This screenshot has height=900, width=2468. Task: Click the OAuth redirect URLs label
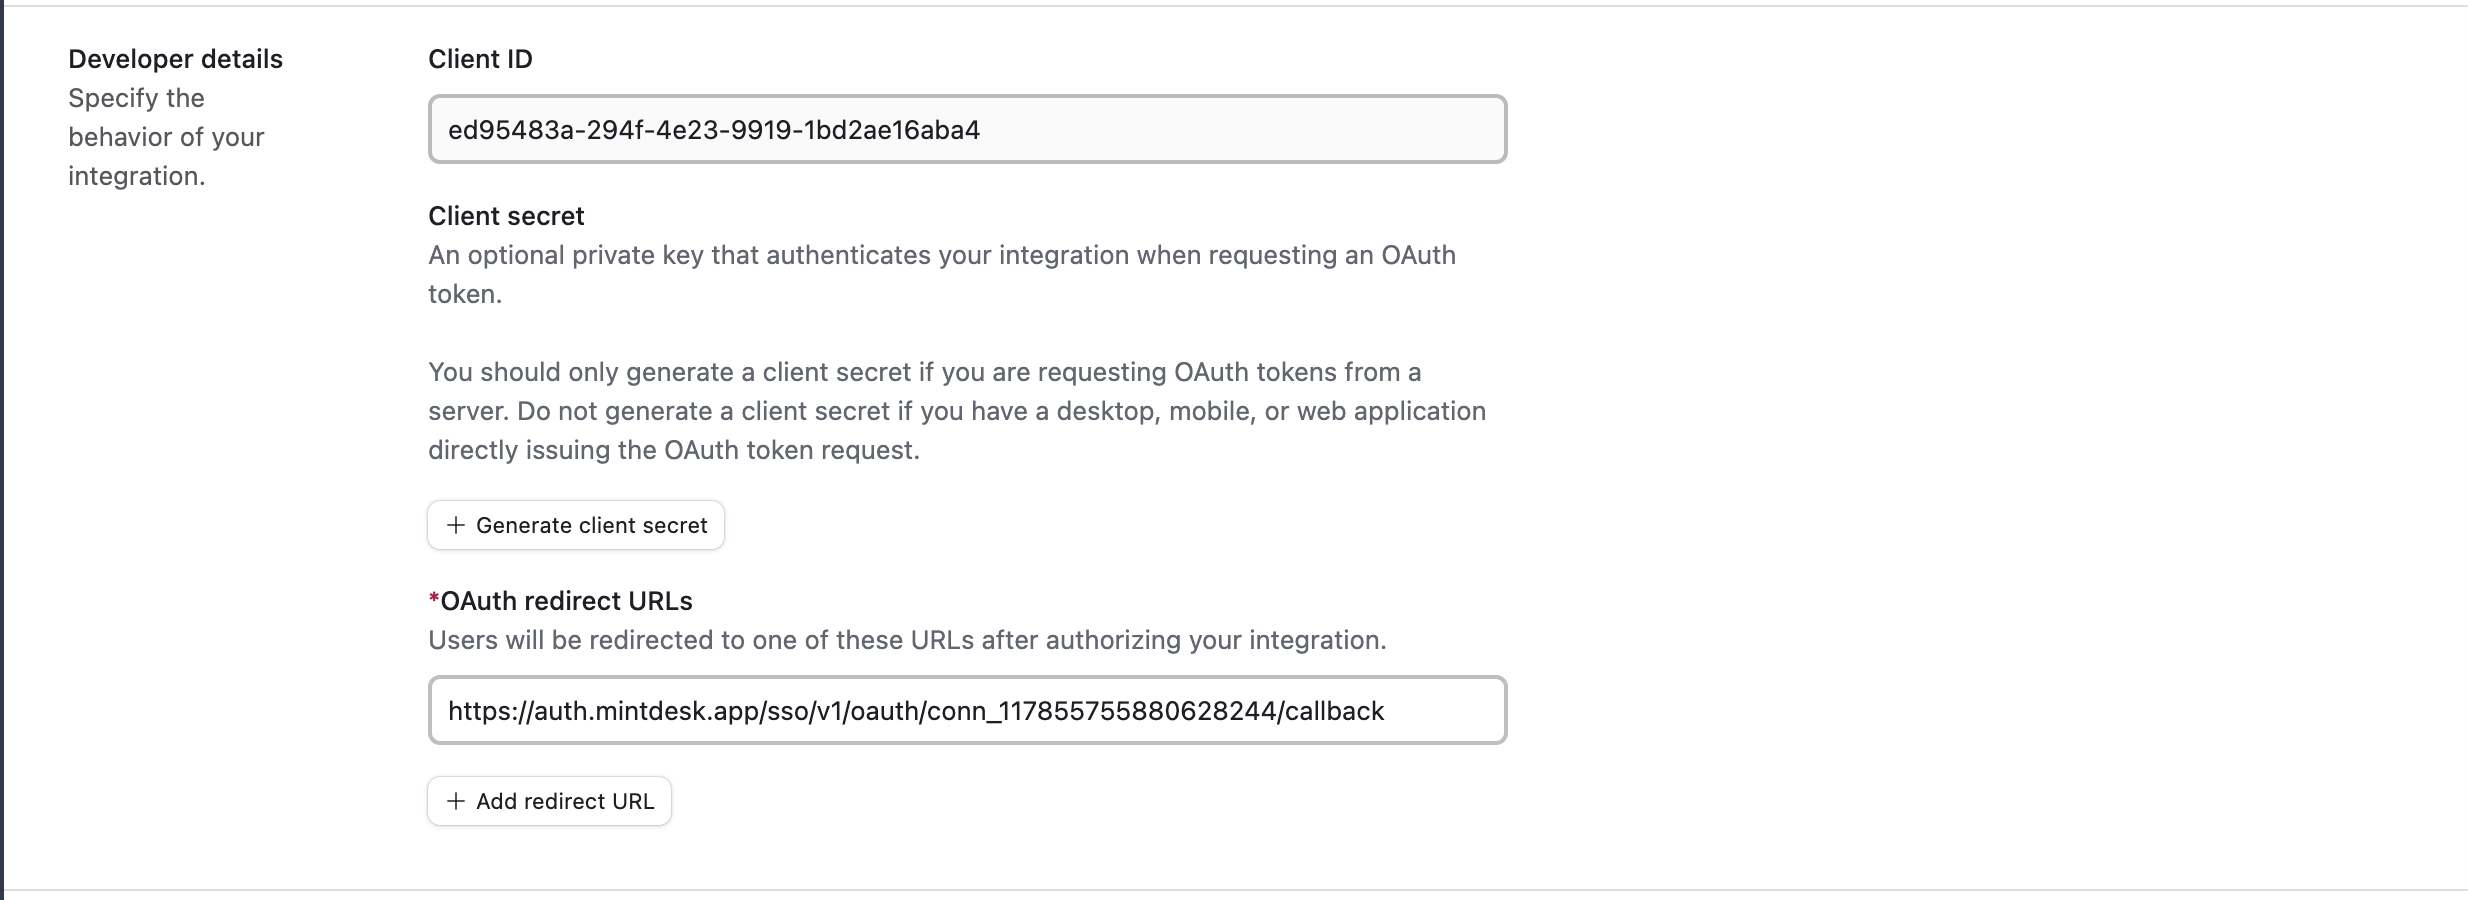(565, 600)
